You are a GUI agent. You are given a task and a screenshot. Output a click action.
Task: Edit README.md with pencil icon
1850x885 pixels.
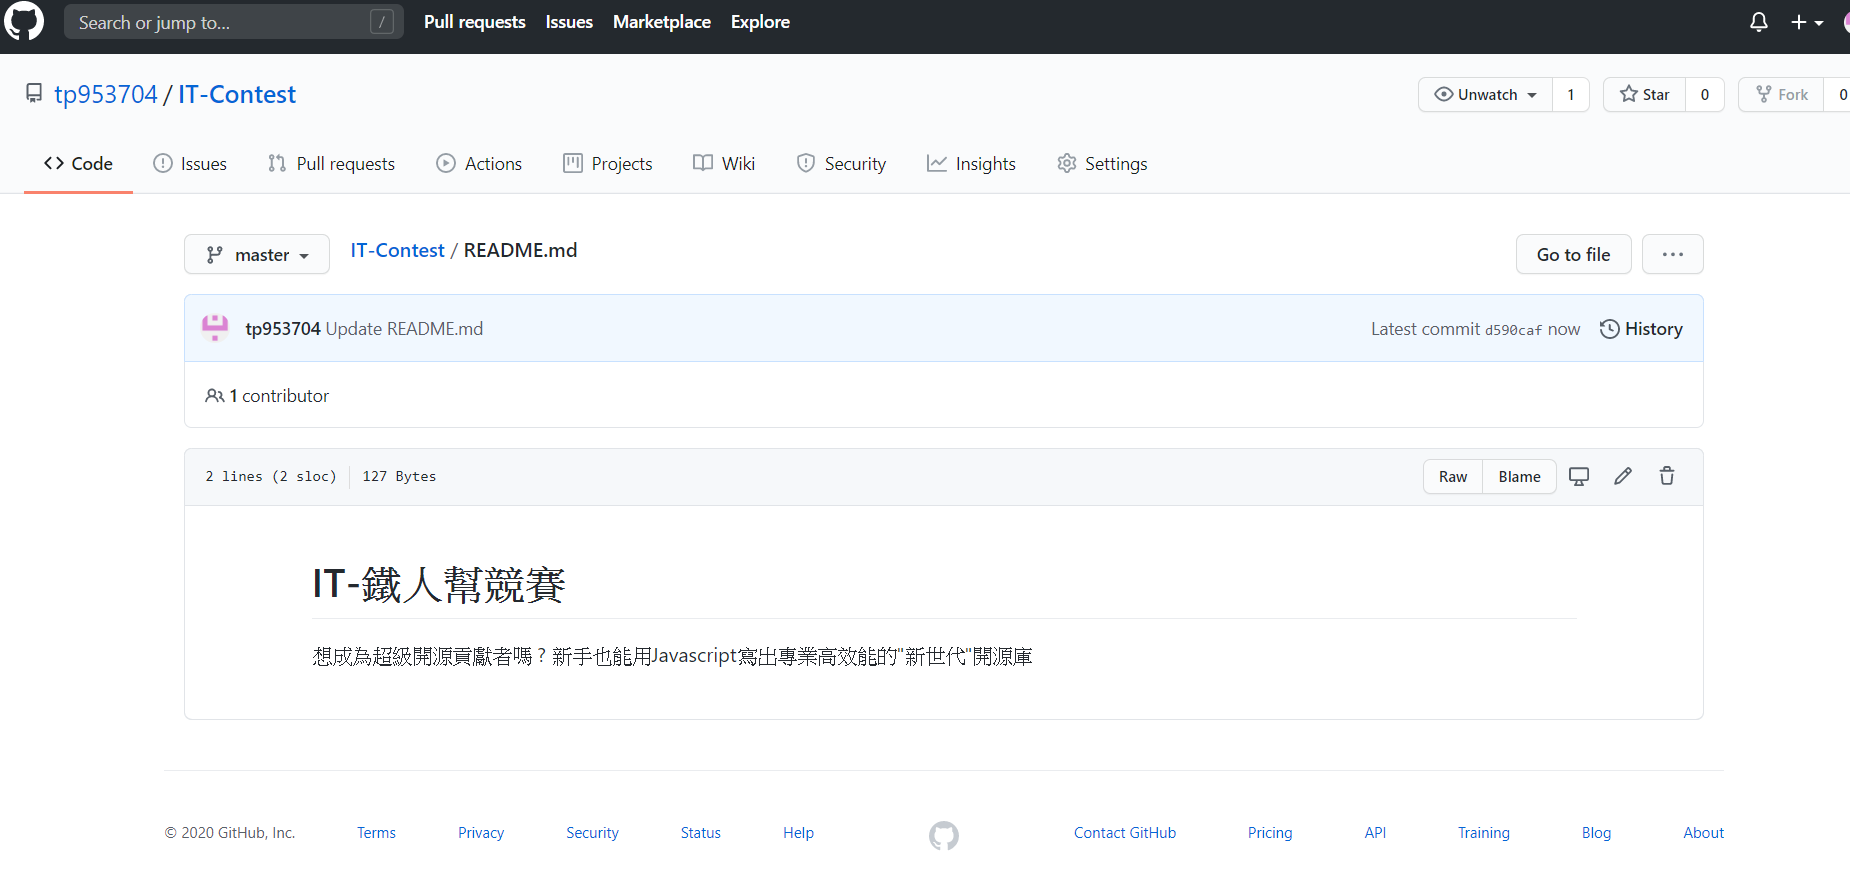pyautogui.click(x=1623, y=476)
